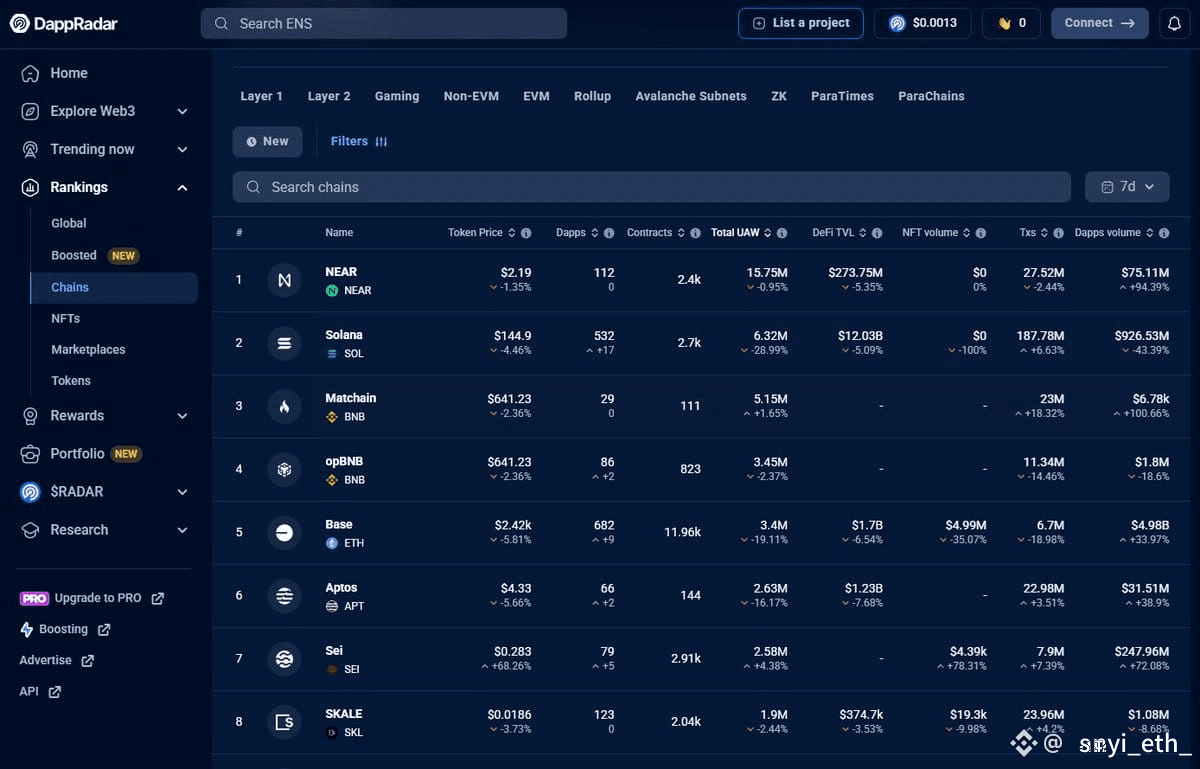
Task: Toggle the New chains filter
Action: tap(267, 141)
